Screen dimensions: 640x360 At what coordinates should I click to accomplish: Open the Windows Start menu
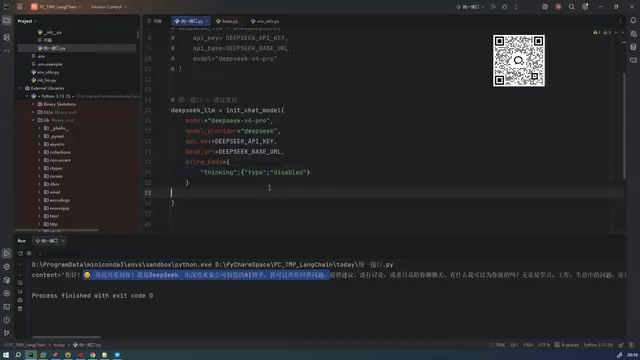[6, 355]
